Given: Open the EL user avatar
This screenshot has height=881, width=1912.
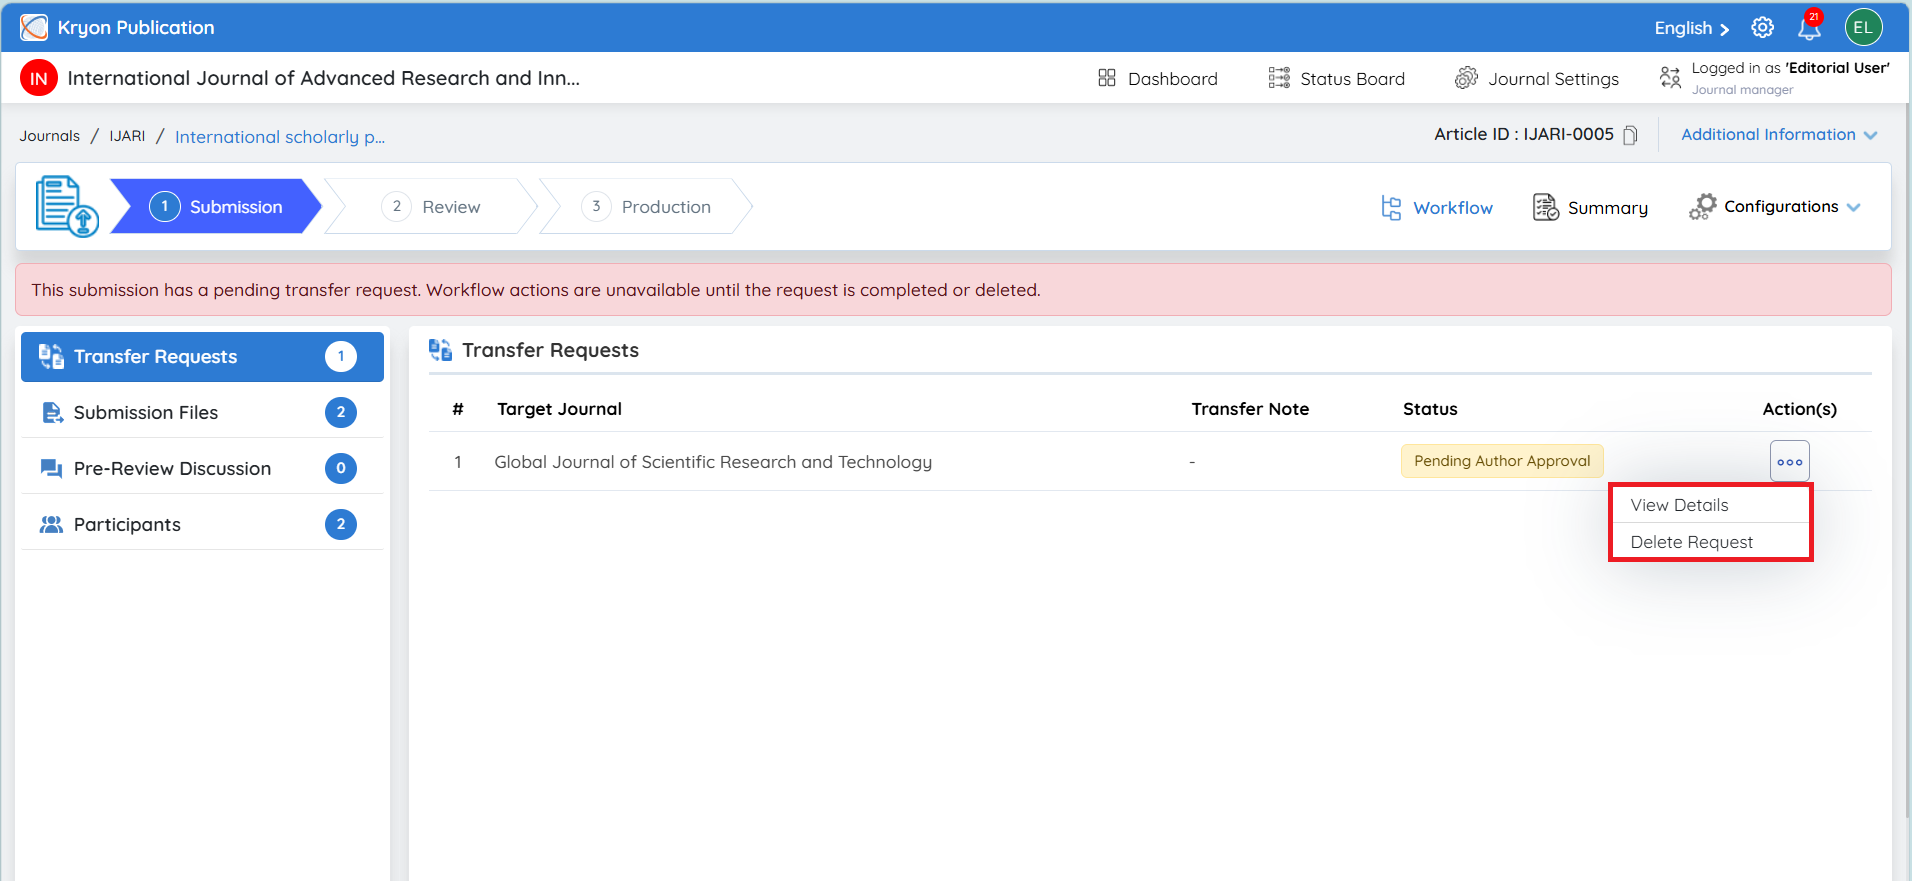Looking at the screenshot, I should coord(1864,27).
